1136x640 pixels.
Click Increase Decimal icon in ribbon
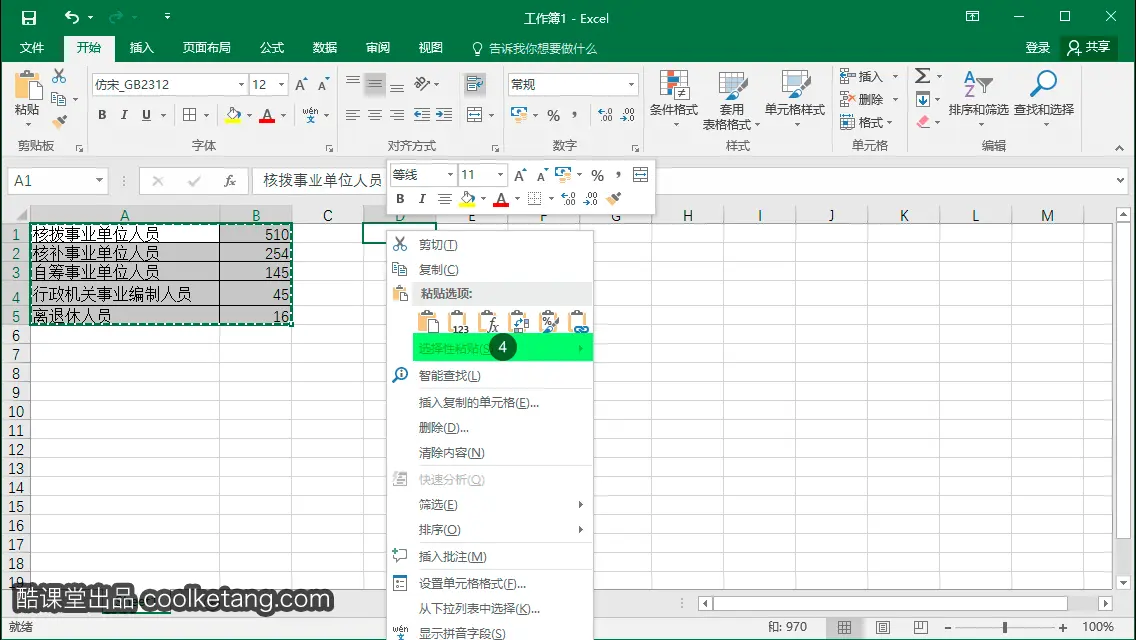pos(605,115)
